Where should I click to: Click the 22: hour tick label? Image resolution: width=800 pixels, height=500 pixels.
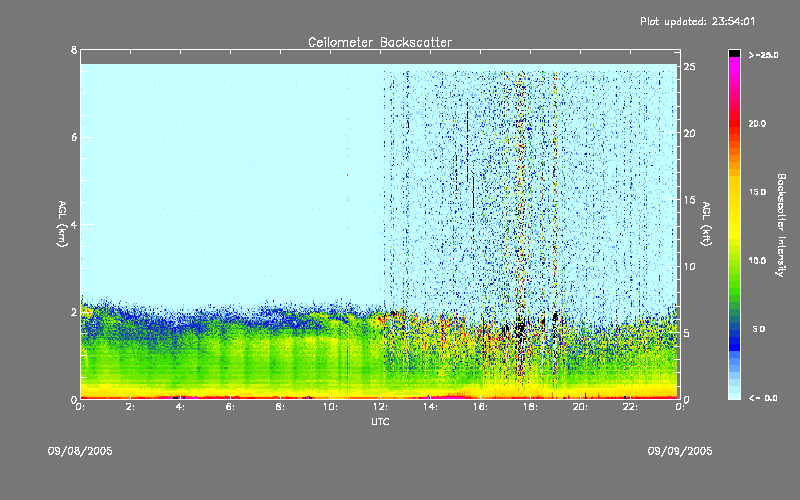(631, 407)
